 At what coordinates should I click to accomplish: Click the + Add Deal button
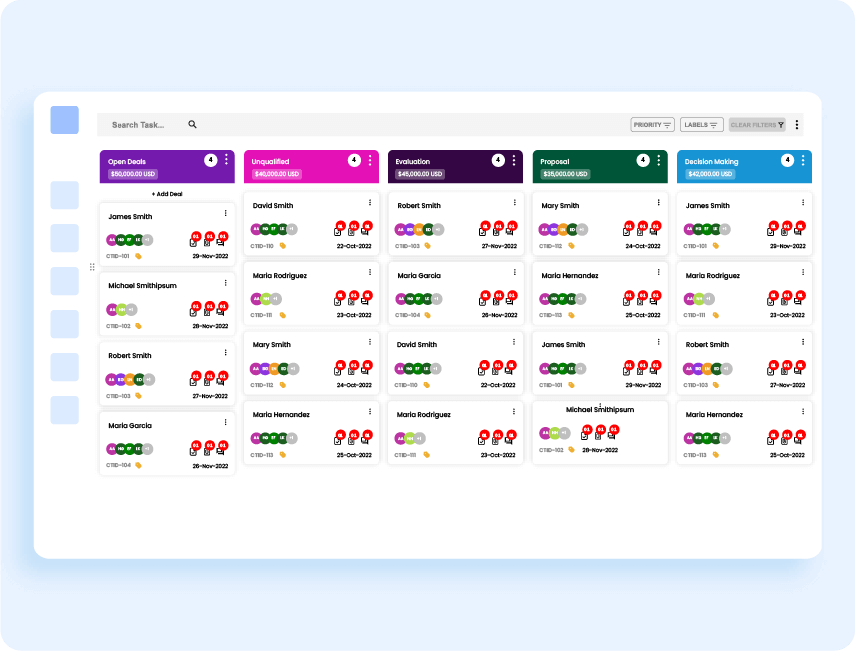167,194
